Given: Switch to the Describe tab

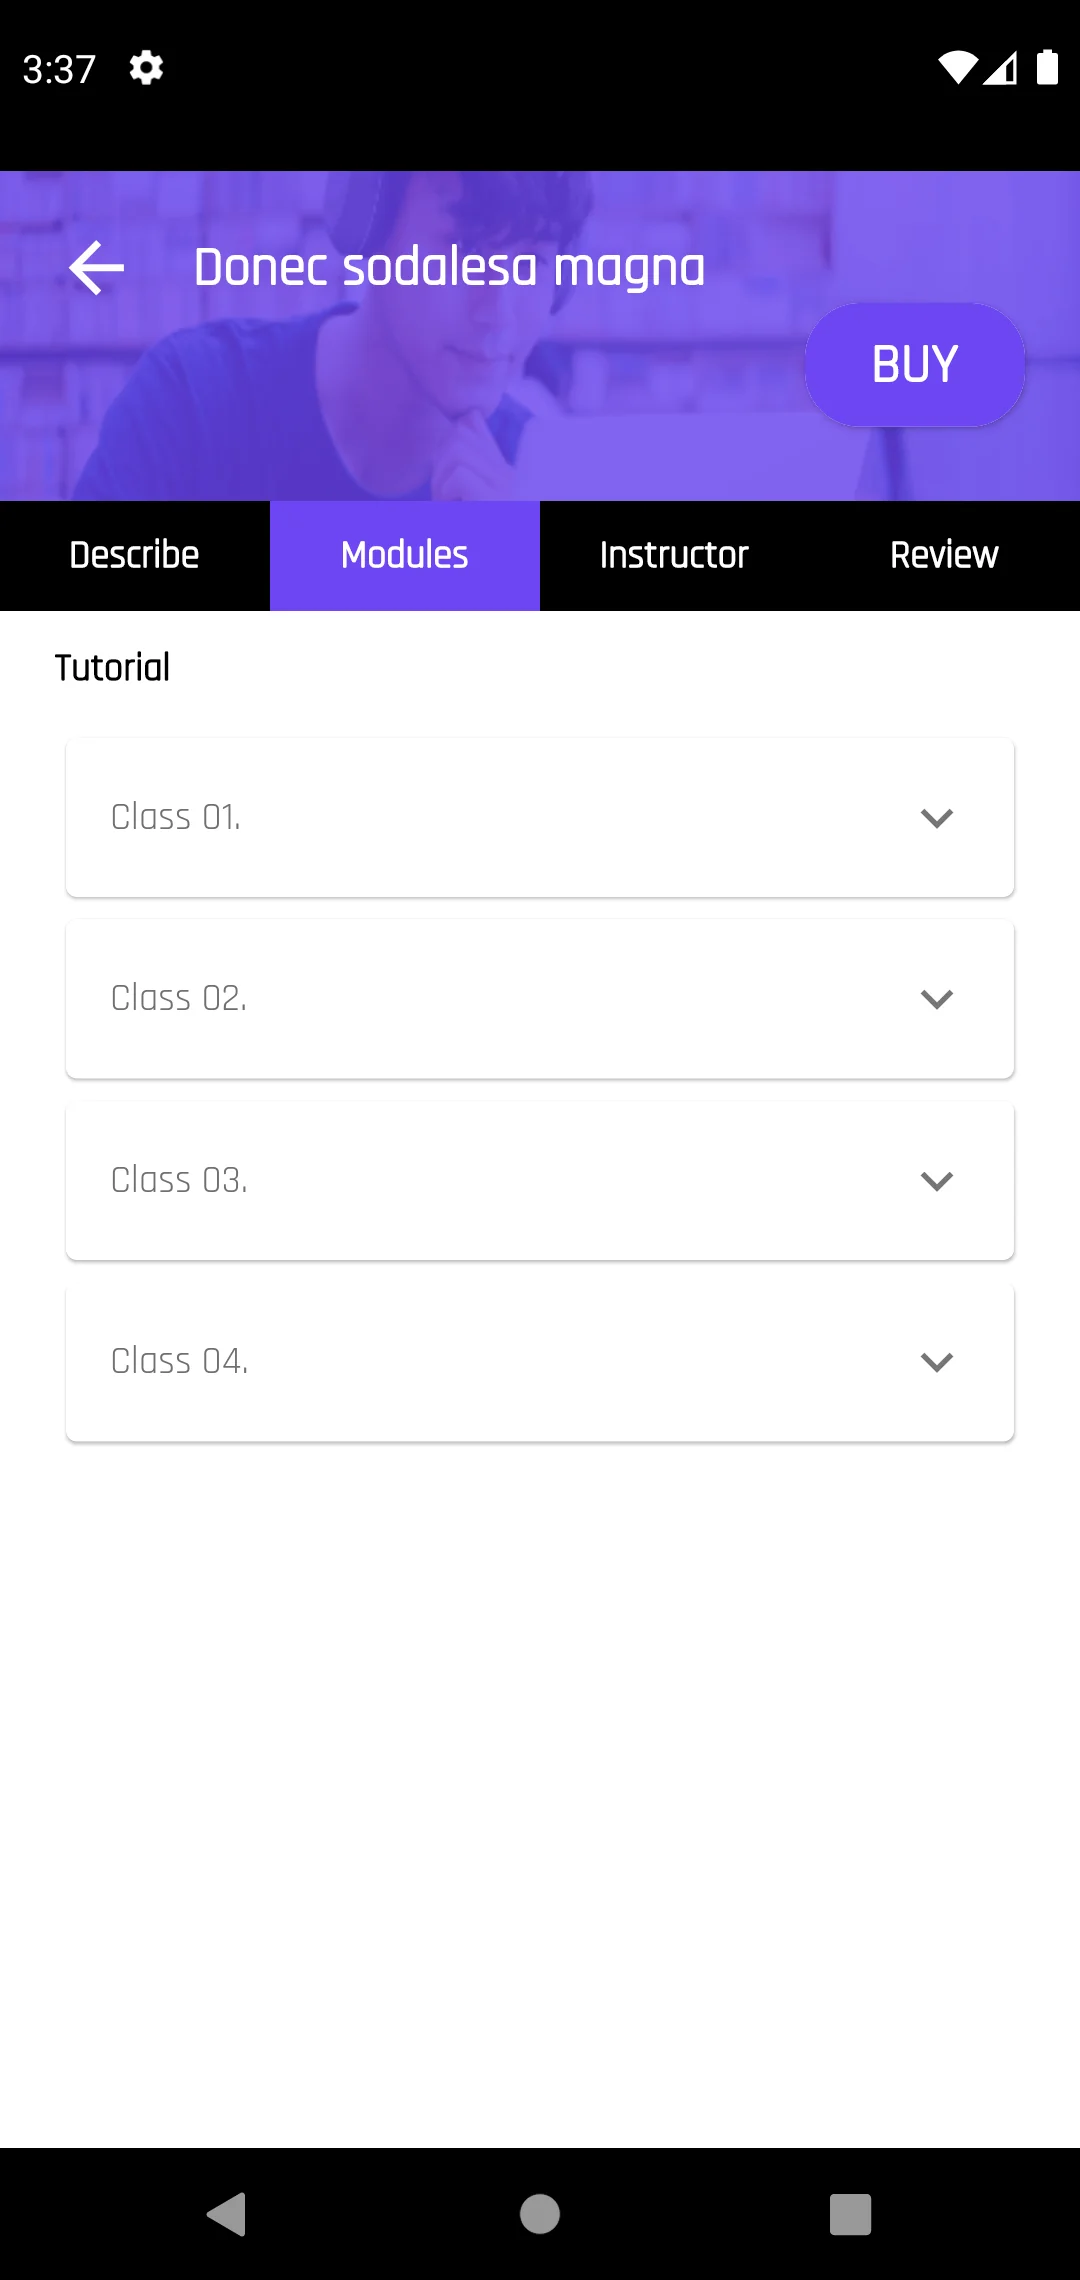Looking at the screenshot, I should [x=135, y=556].
